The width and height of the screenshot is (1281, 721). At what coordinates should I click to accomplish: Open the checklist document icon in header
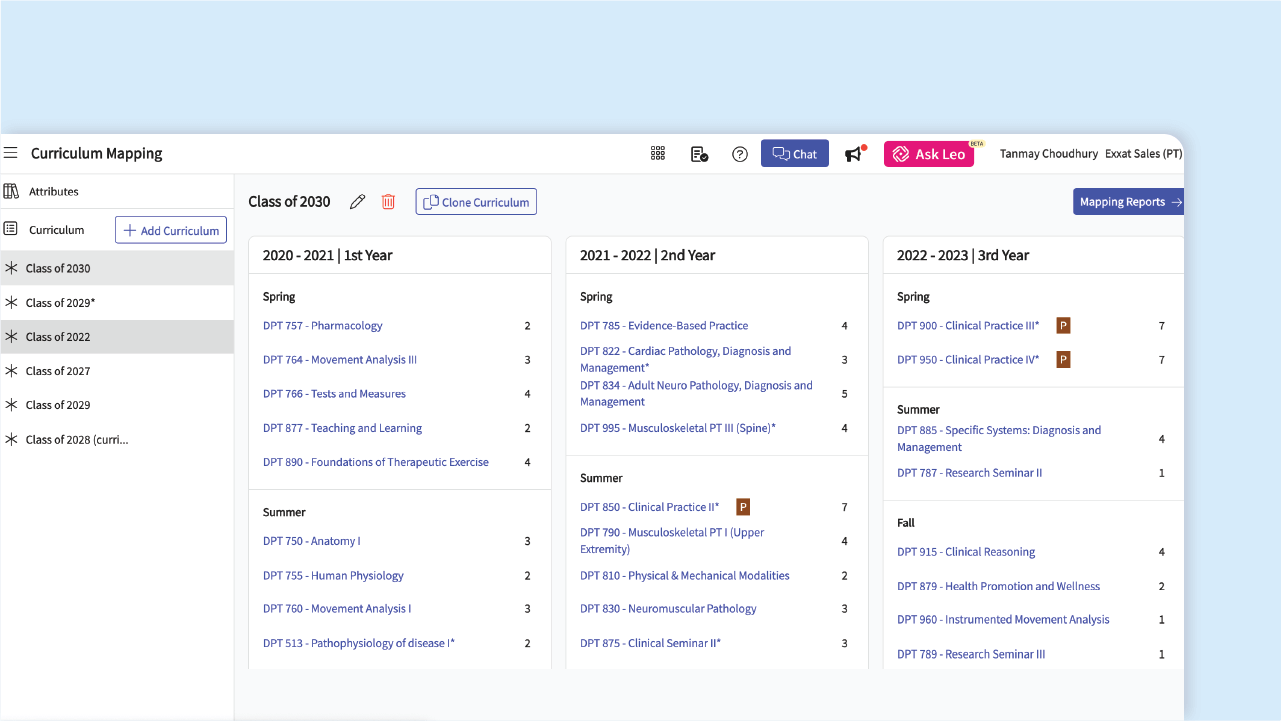tap(700, 154)
